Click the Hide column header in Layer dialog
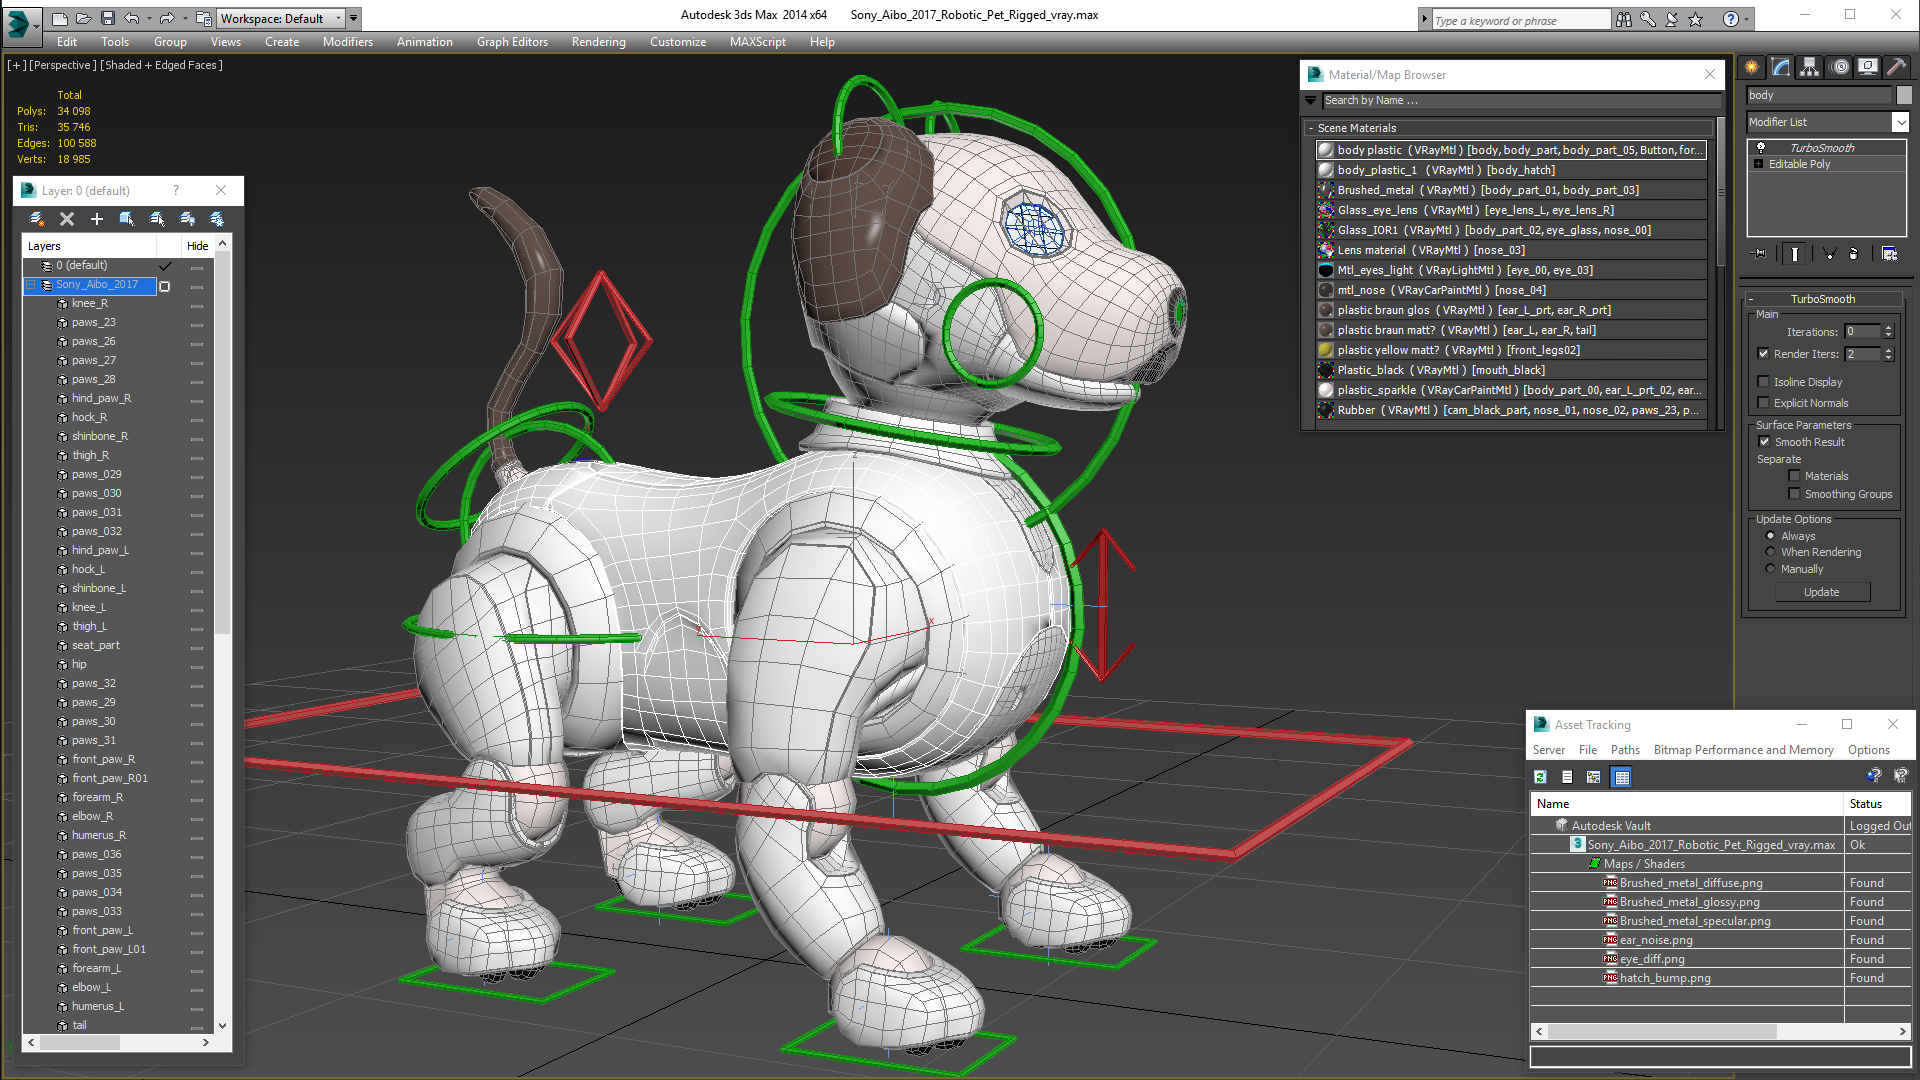 coord(197,246)
